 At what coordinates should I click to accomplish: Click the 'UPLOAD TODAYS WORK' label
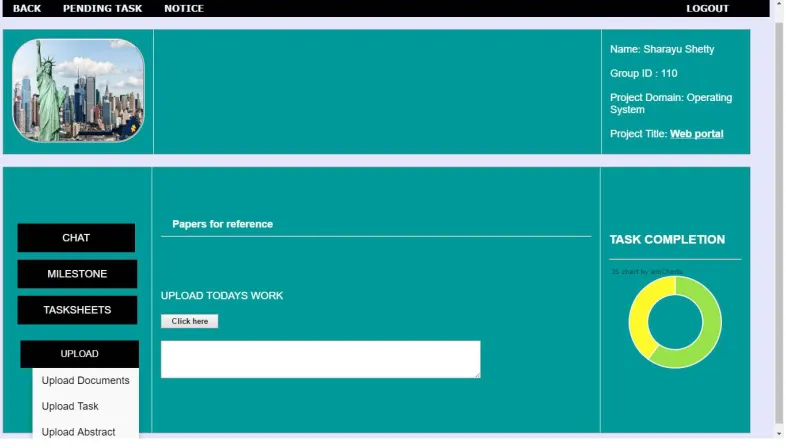pyautogui.click(x=222, y=296)
